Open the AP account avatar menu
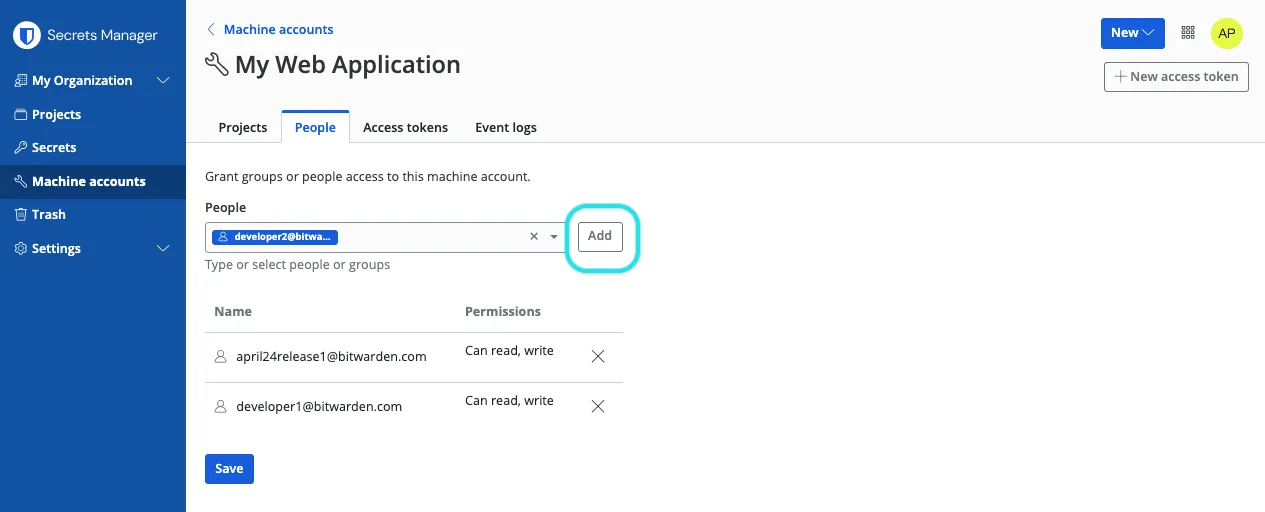1265x512 pixels. [x=1227, y=33]
